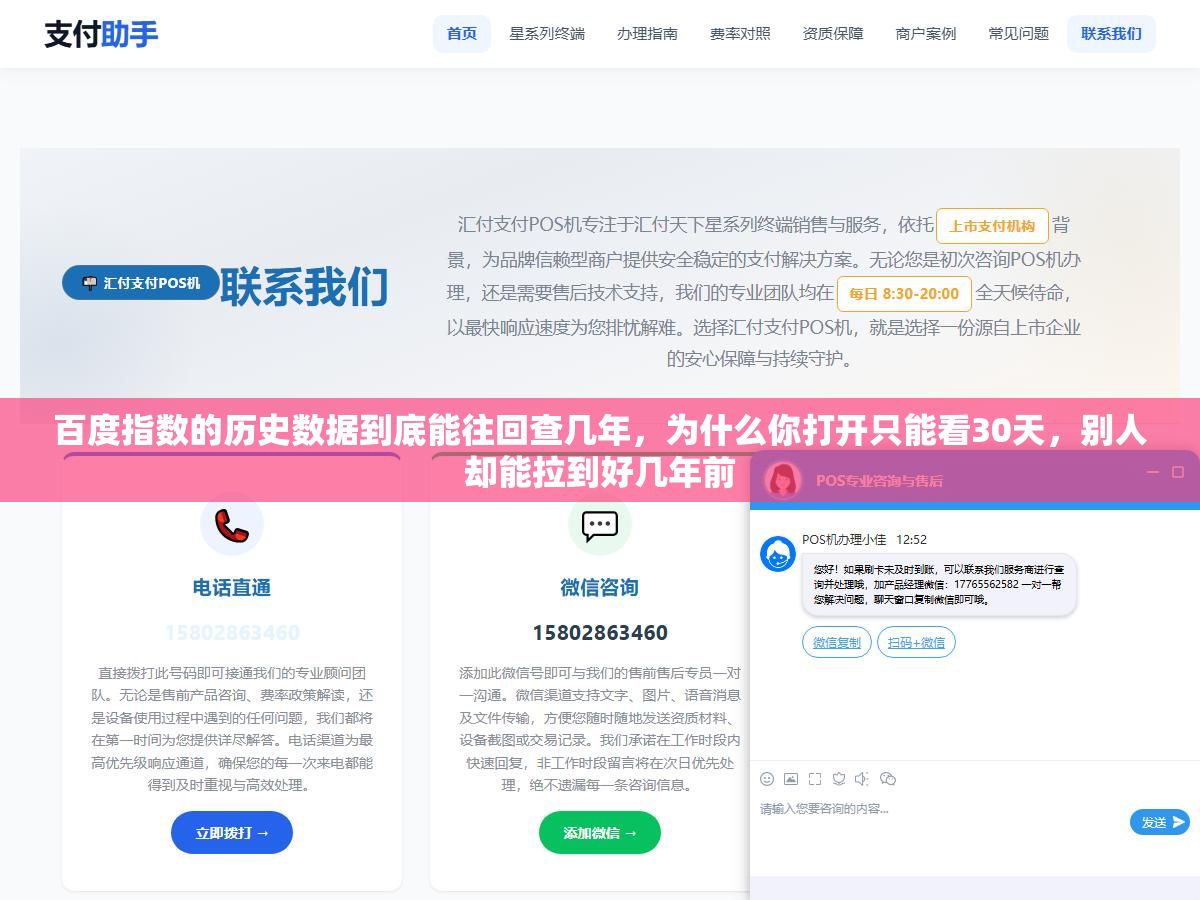Click the 12:52 message timestamp
The height and width of the screenshot is (900, 1200).
[911, 539]
